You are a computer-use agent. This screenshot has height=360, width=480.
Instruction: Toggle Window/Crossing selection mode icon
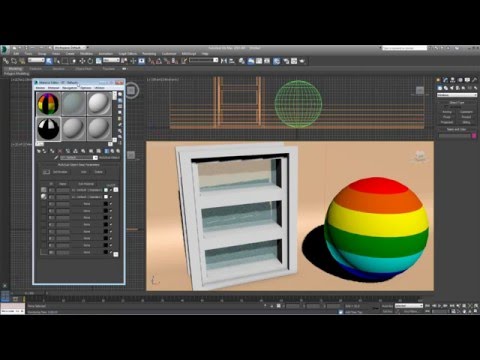pos(73,61)
